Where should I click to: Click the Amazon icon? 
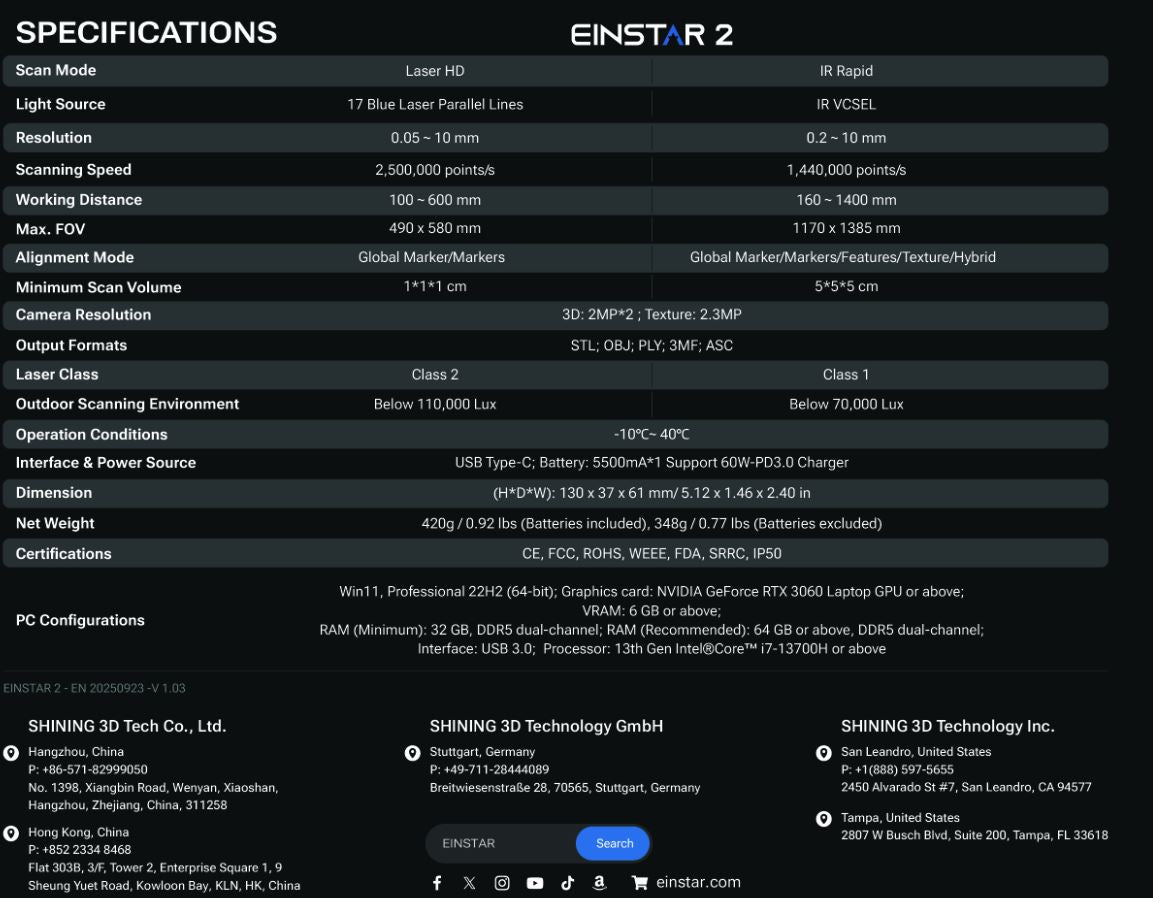tap(599, 883)
